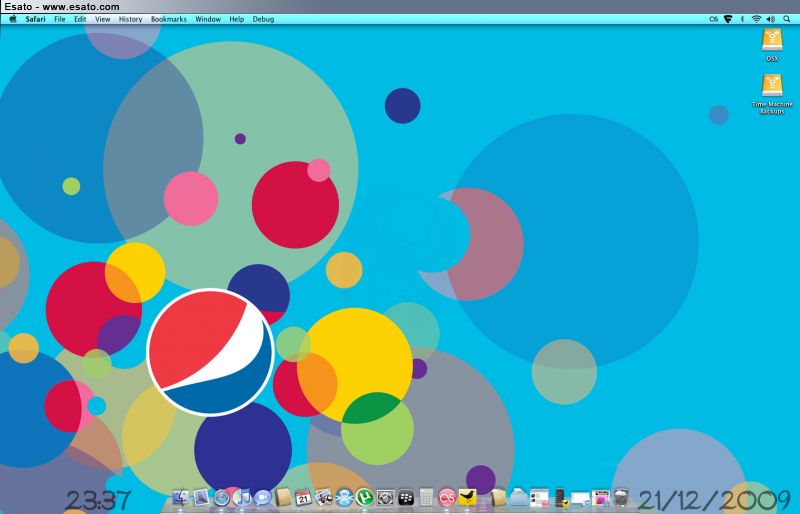Open the Window menu
This screenshot has height=514, width=800.
point(208,19)
